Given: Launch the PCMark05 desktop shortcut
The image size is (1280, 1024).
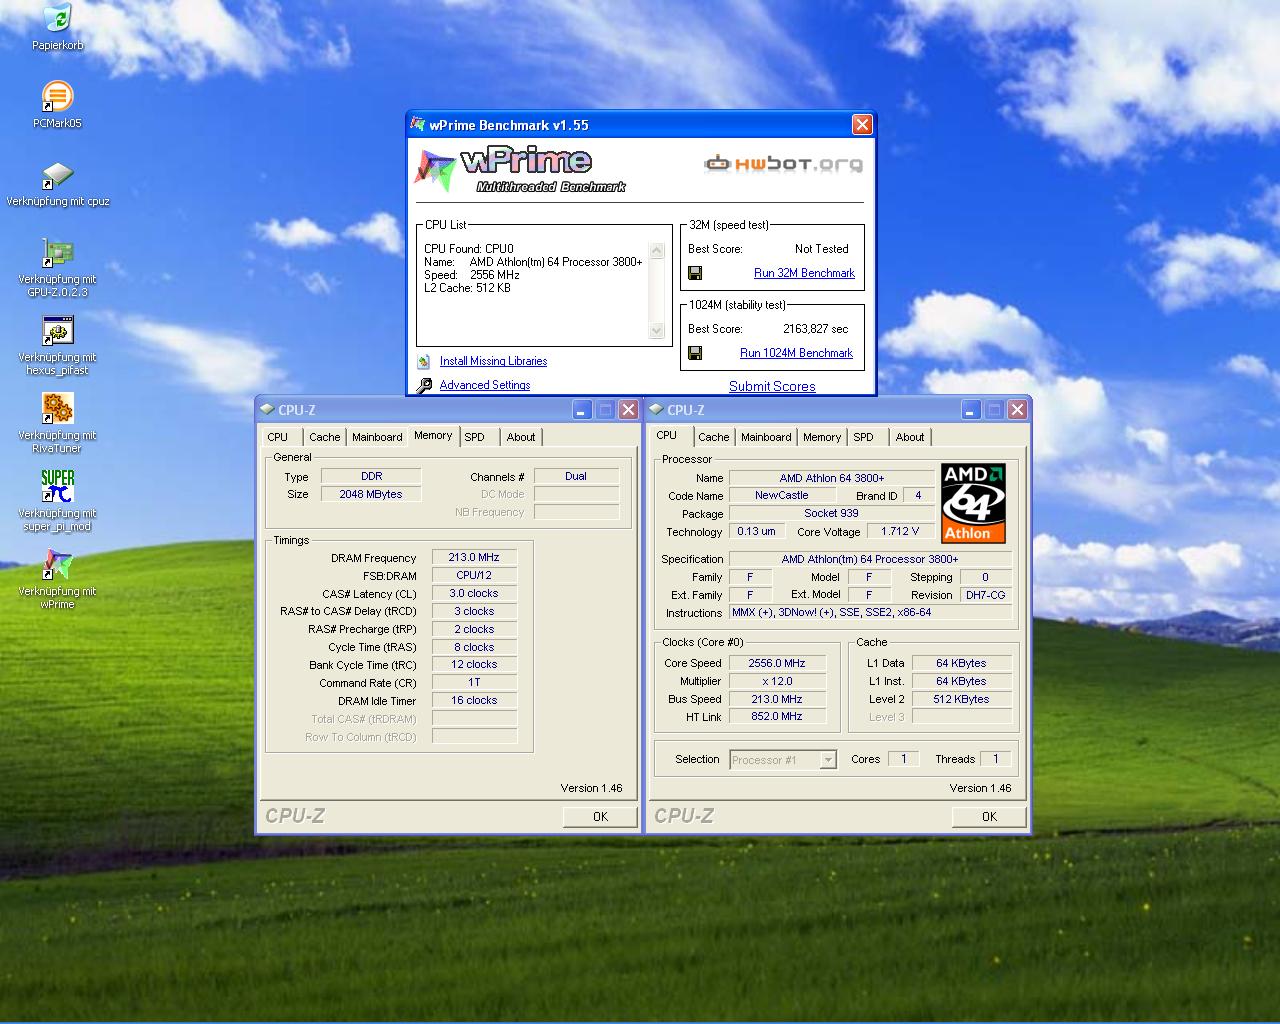Looking at the screenshot, I should click(58, 97).
